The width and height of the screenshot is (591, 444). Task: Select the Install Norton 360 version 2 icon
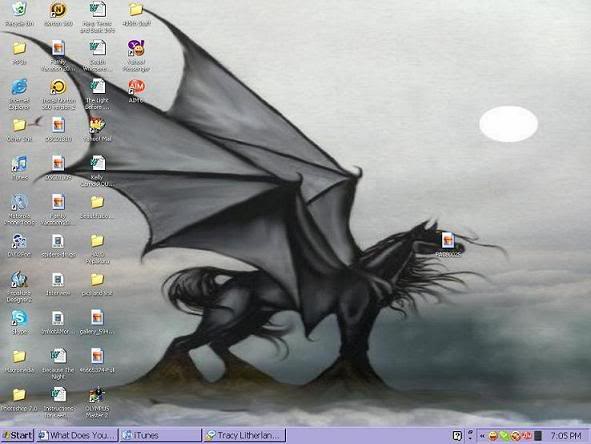click(58, 94)
